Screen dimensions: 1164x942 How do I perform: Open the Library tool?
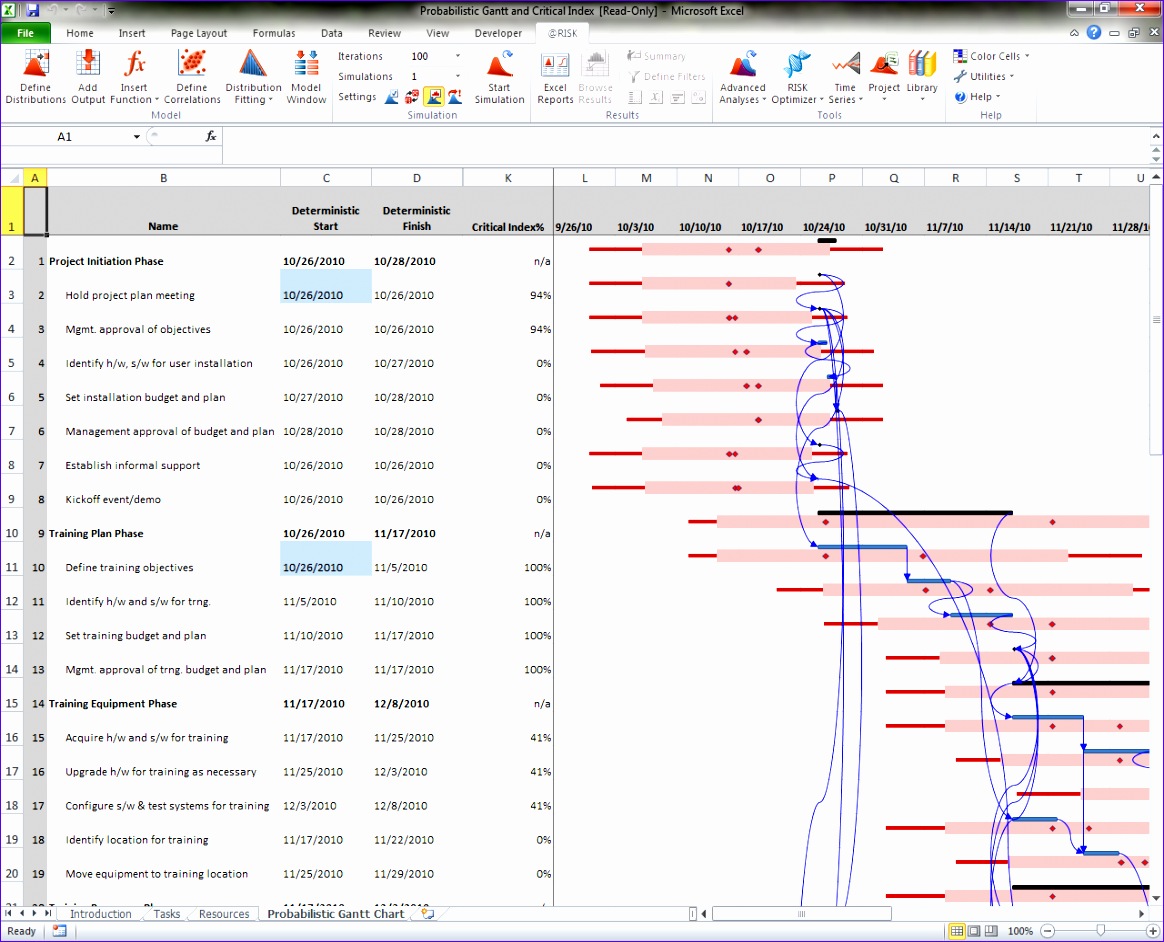[x=922, y=76]
